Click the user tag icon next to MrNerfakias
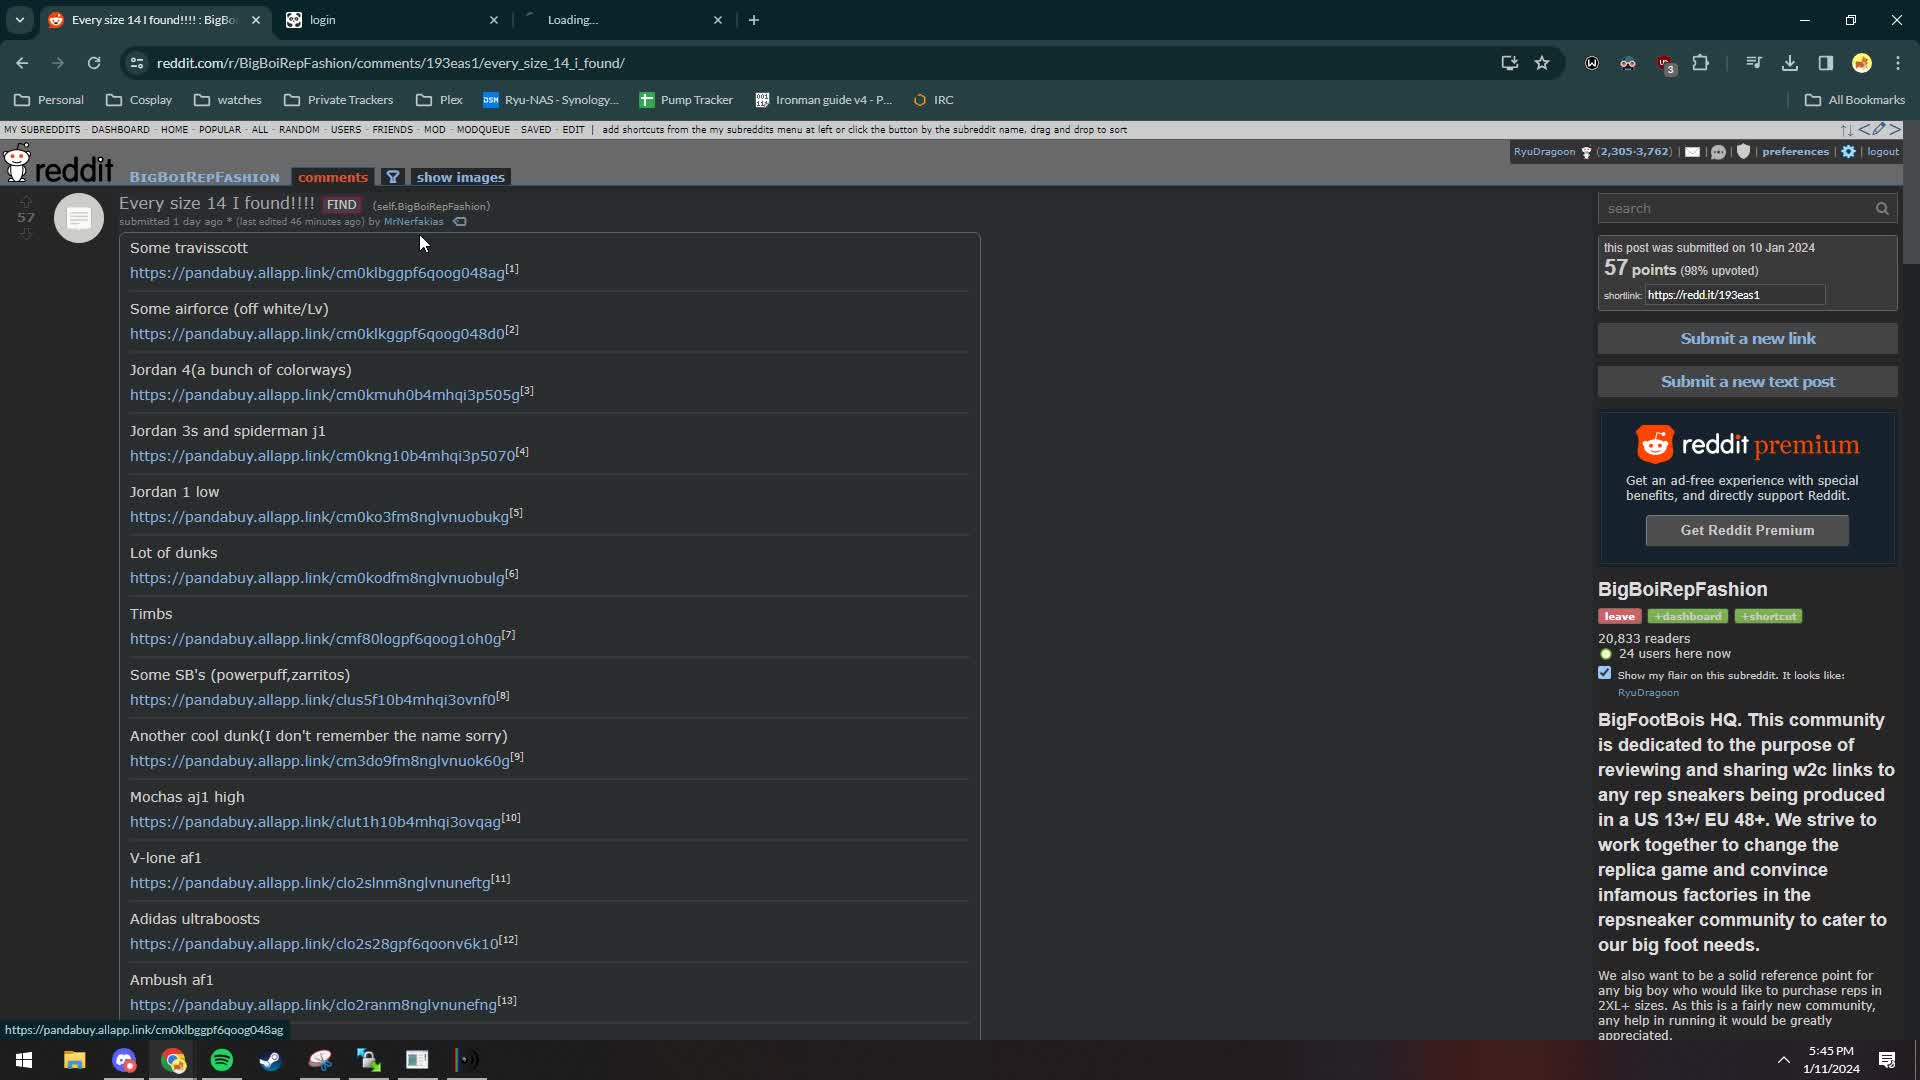This screenshot has width=1920, height=1080. tap(460, 222)
